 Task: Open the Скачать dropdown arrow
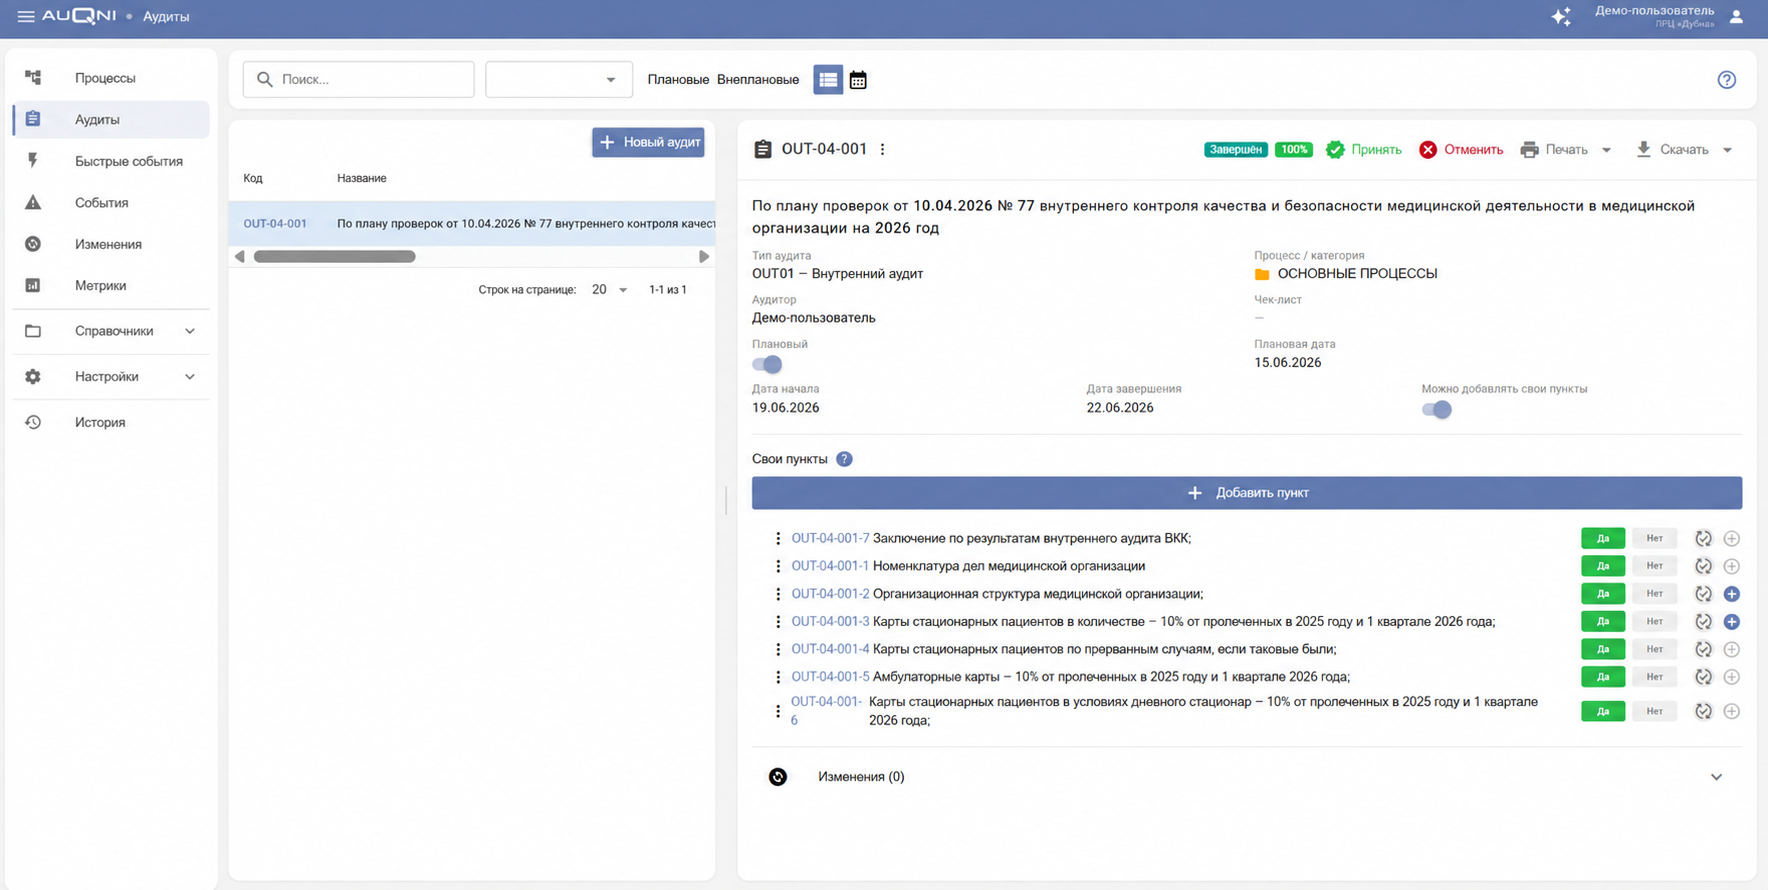1727,150
